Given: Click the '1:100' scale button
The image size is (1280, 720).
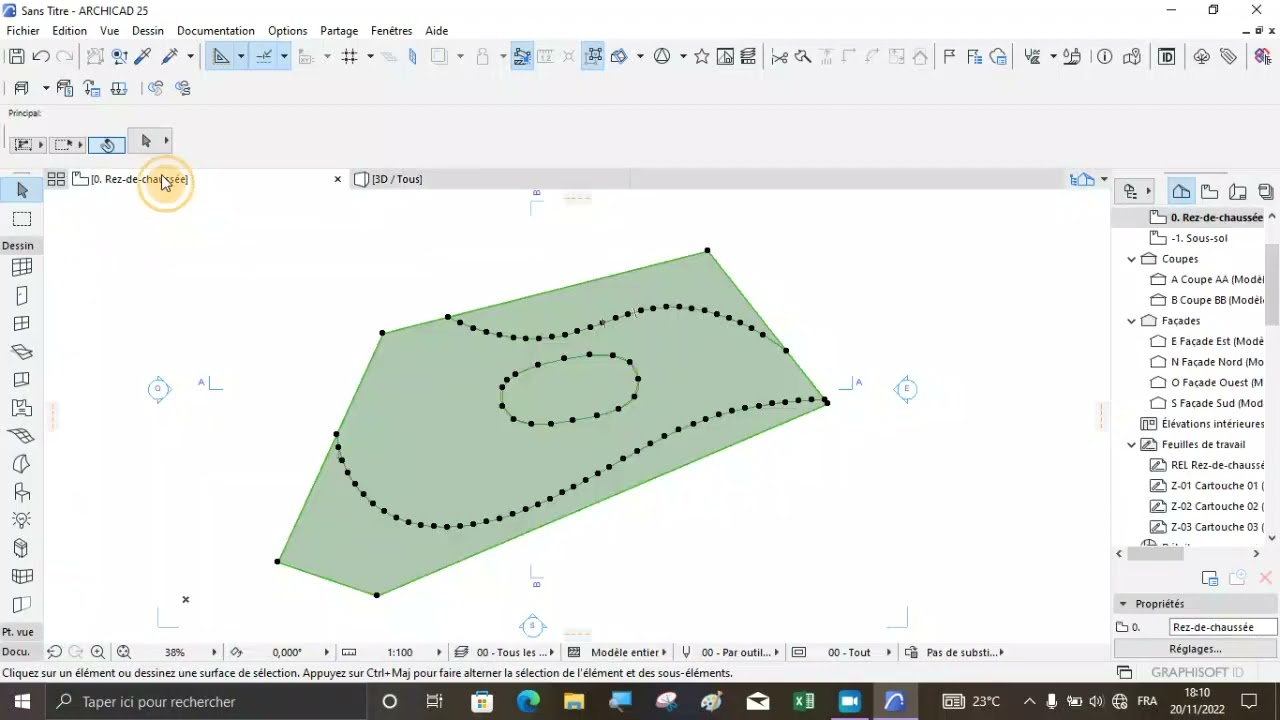Looking at the screenshot, I should (x=400, y=652).
